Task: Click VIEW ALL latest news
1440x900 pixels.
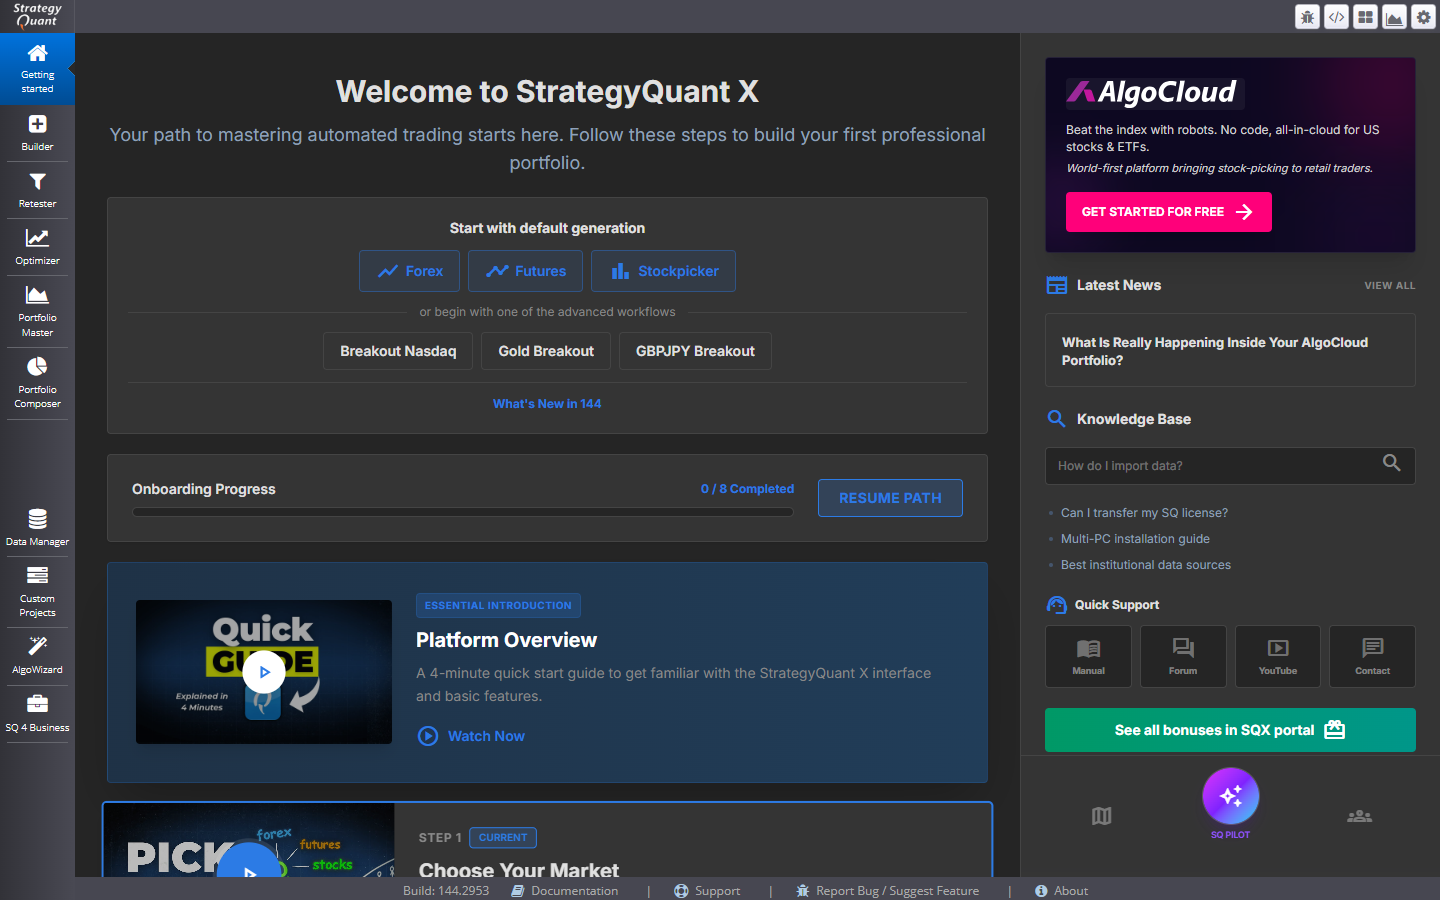Action: click(x=1389, y=286)
